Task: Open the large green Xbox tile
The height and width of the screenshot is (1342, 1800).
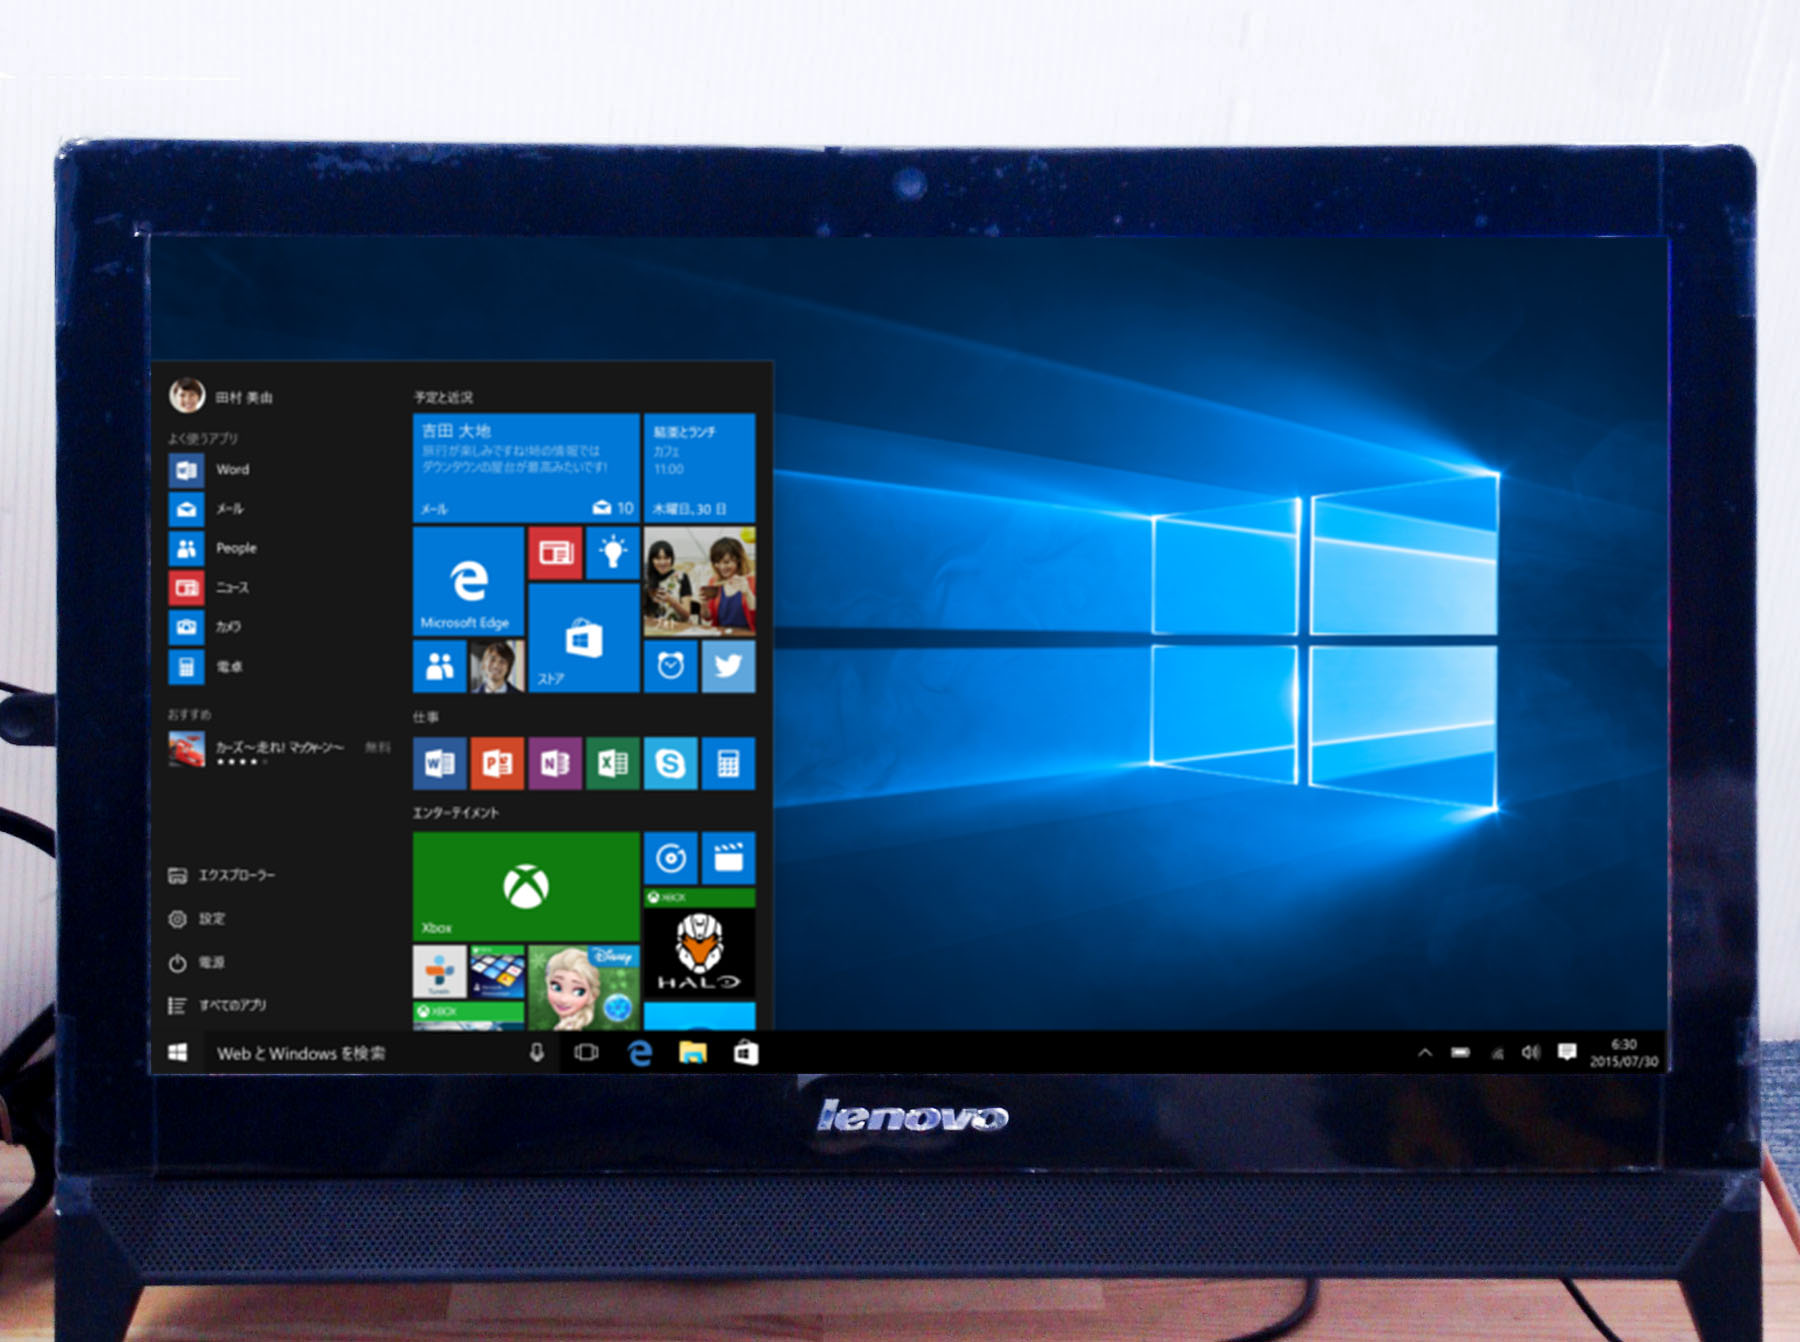Action: (x=526, y=886)
